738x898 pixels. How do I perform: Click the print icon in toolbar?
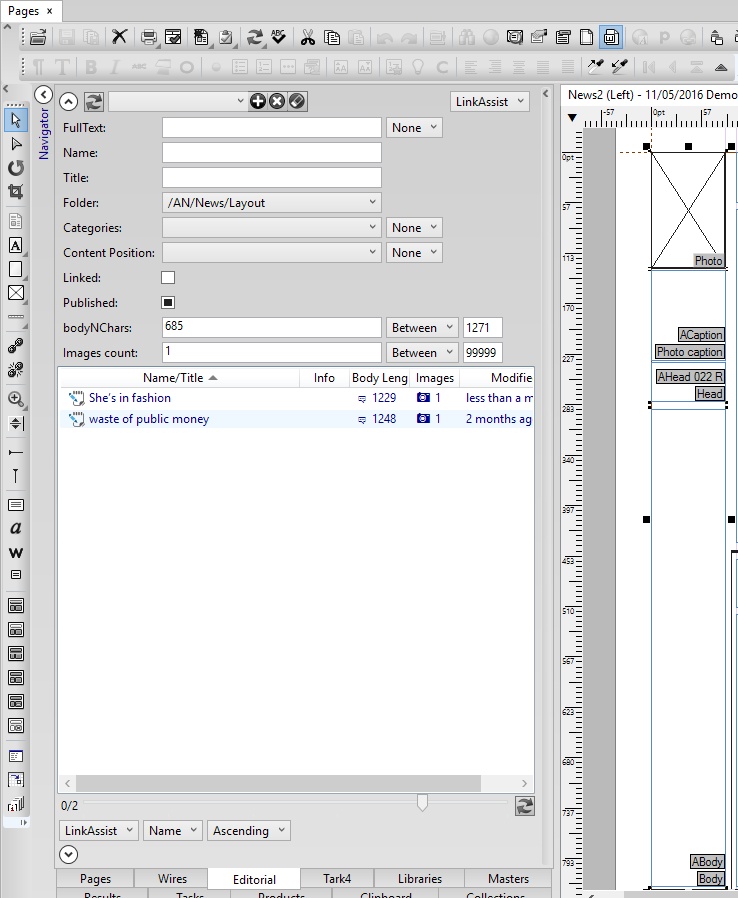click(x=148, y=38)
